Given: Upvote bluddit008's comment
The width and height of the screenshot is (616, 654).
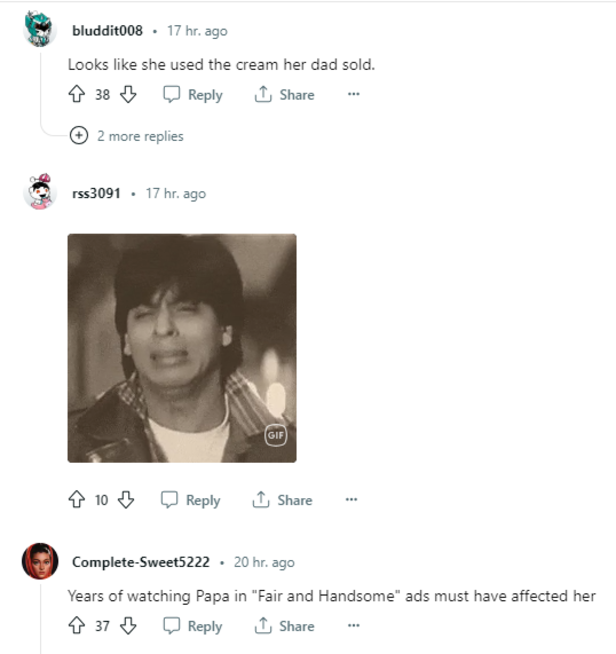Looking at the screenshot, I should (x=76, y=95).
